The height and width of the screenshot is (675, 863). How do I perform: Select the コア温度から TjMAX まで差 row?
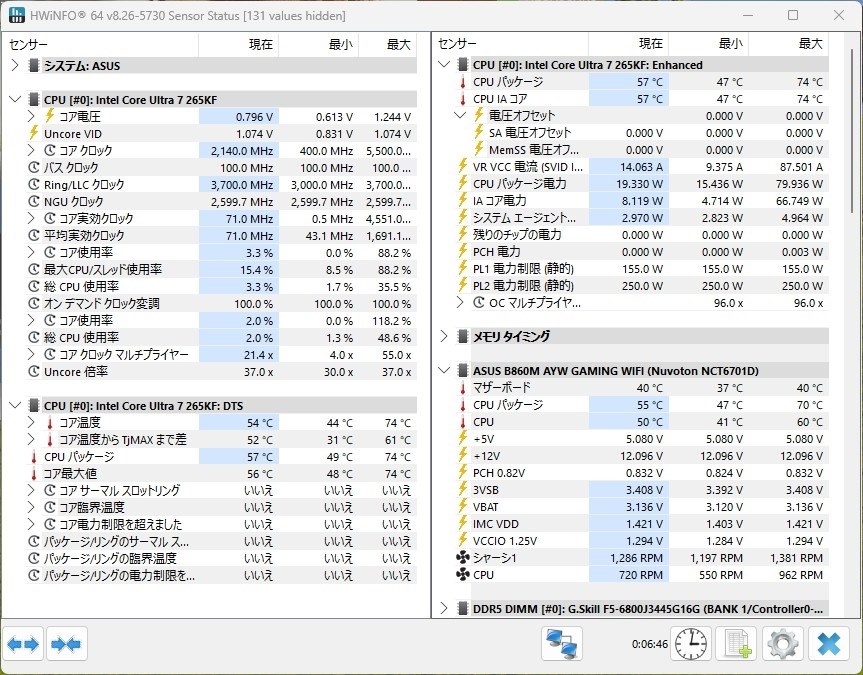(x=221, y=440)
